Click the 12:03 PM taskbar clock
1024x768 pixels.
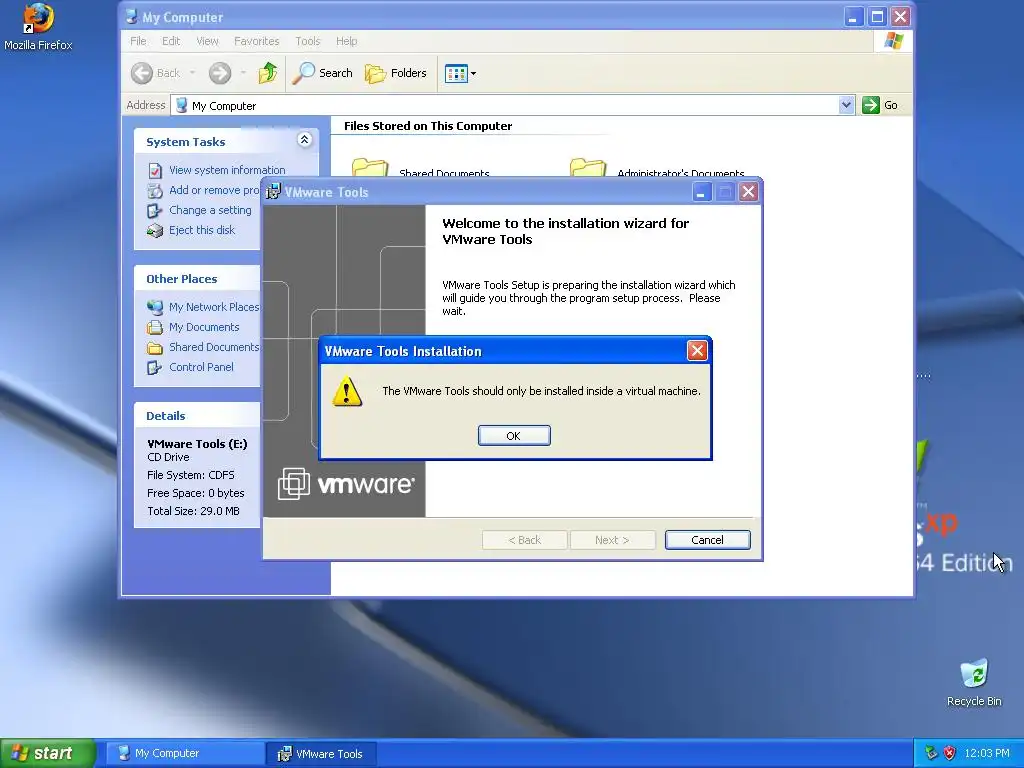987,753
